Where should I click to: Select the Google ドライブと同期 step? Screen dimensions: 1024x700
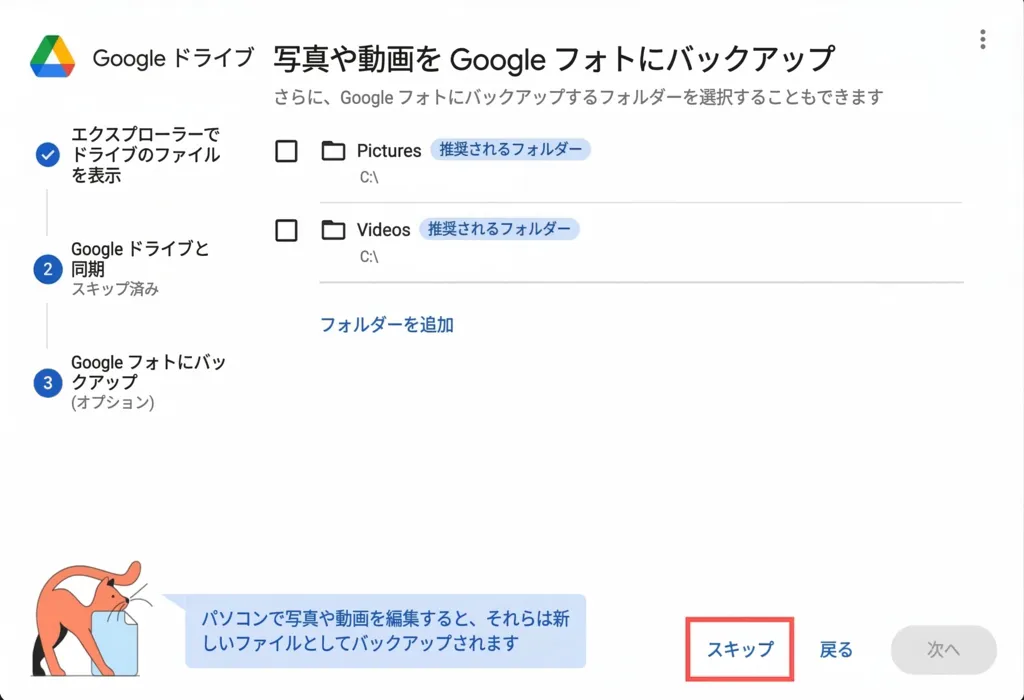coord(140,259)
